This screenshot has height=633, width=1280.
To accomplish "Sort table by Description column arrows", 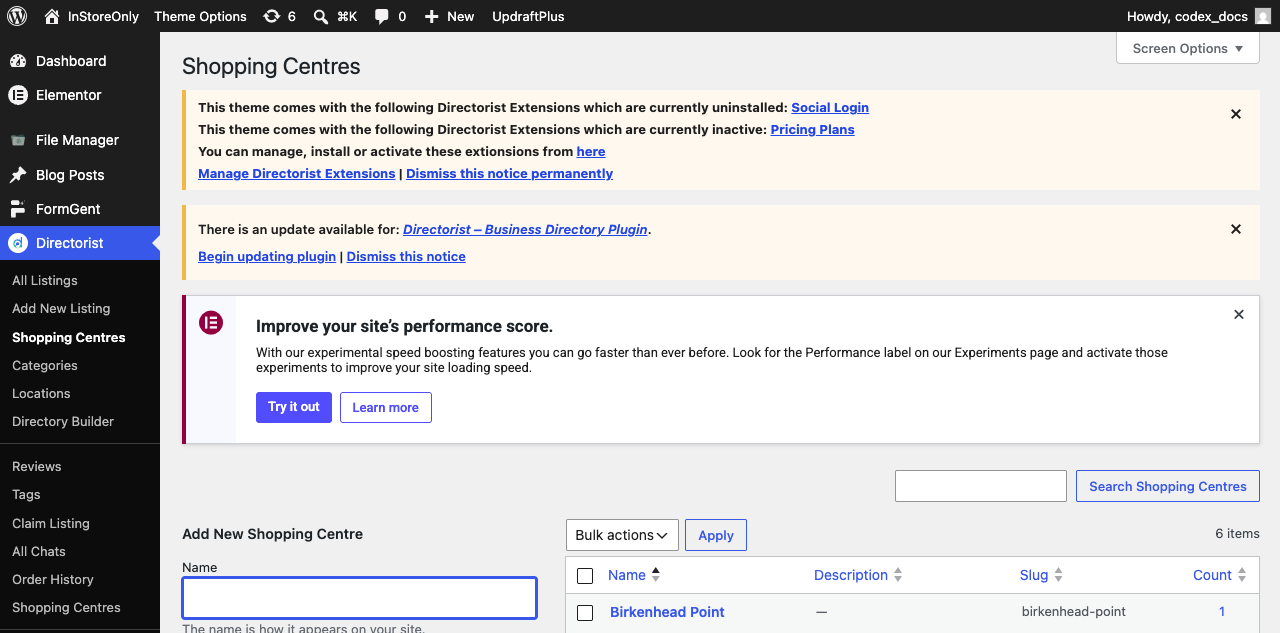I will pos(898,575).
